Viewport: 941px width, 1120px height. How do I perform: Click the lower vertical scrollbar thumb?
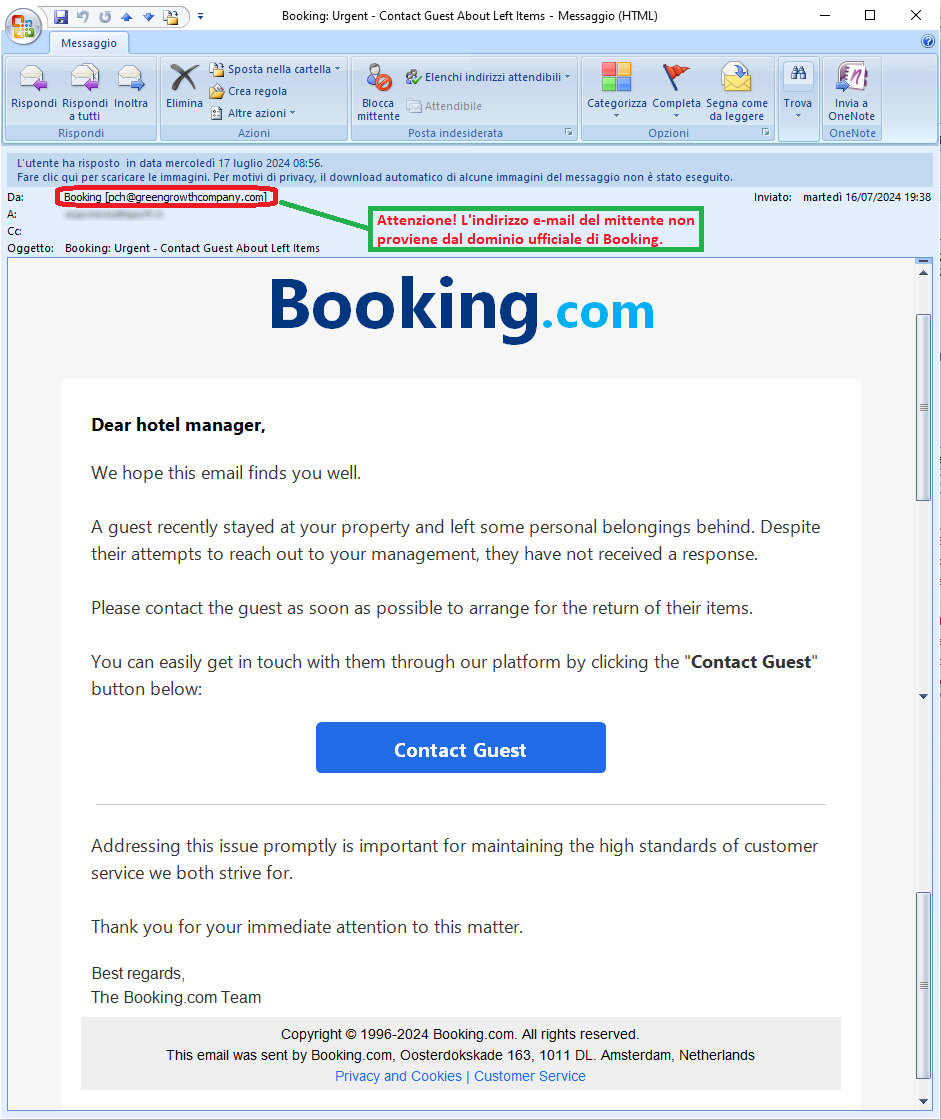coord(924,985)
